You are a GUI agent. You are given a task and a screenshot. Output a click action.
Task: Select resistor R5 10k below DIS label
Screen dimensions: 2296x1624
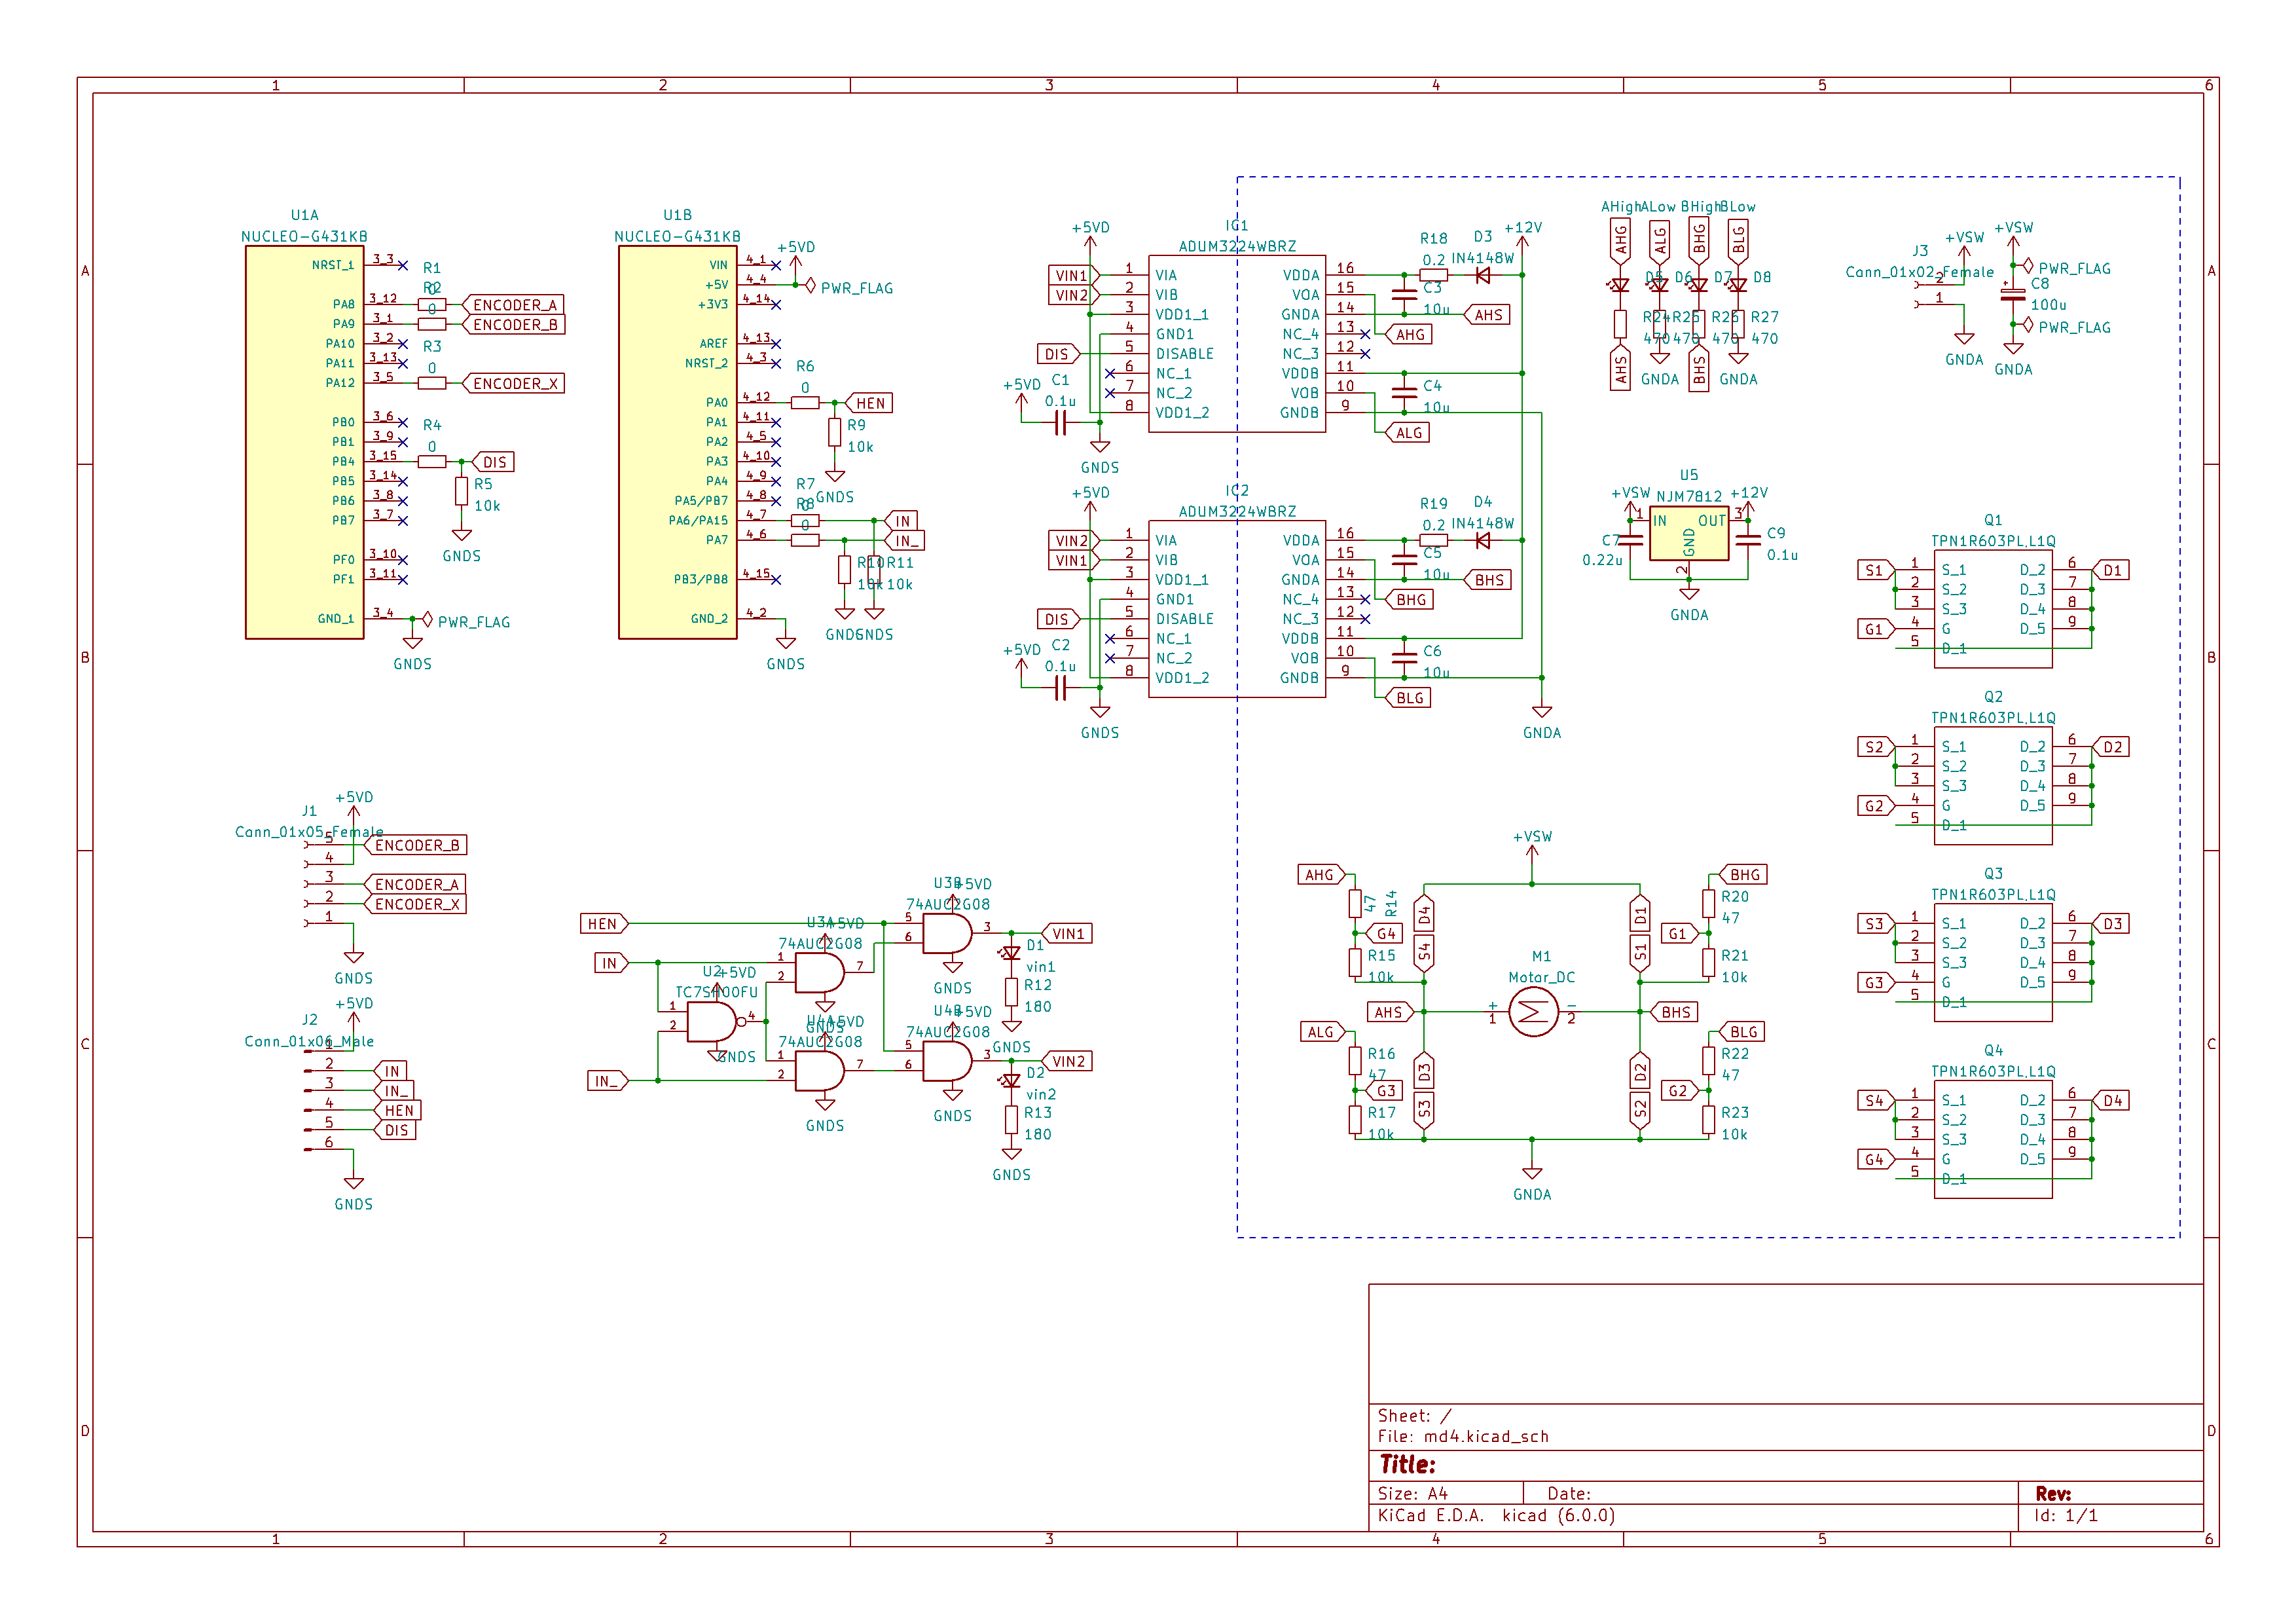point(461,491)
